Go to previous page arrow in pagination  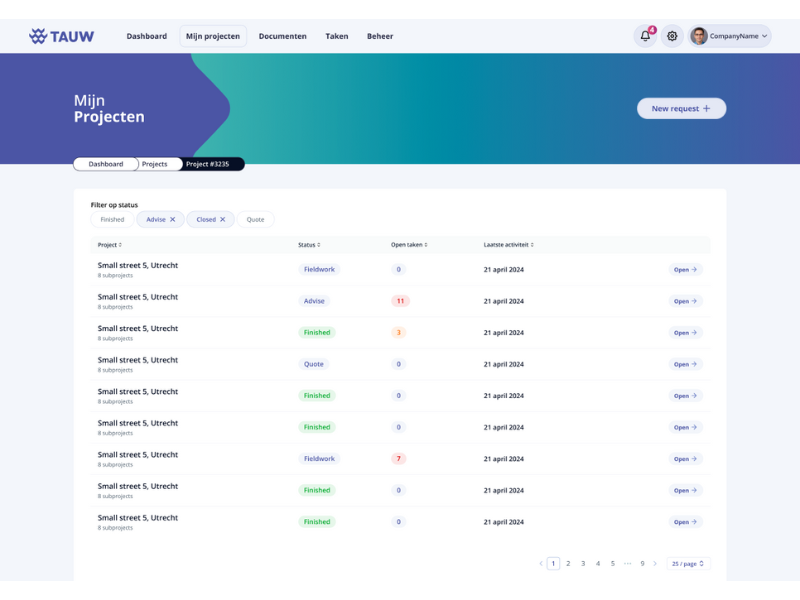[x=541, y=564]
